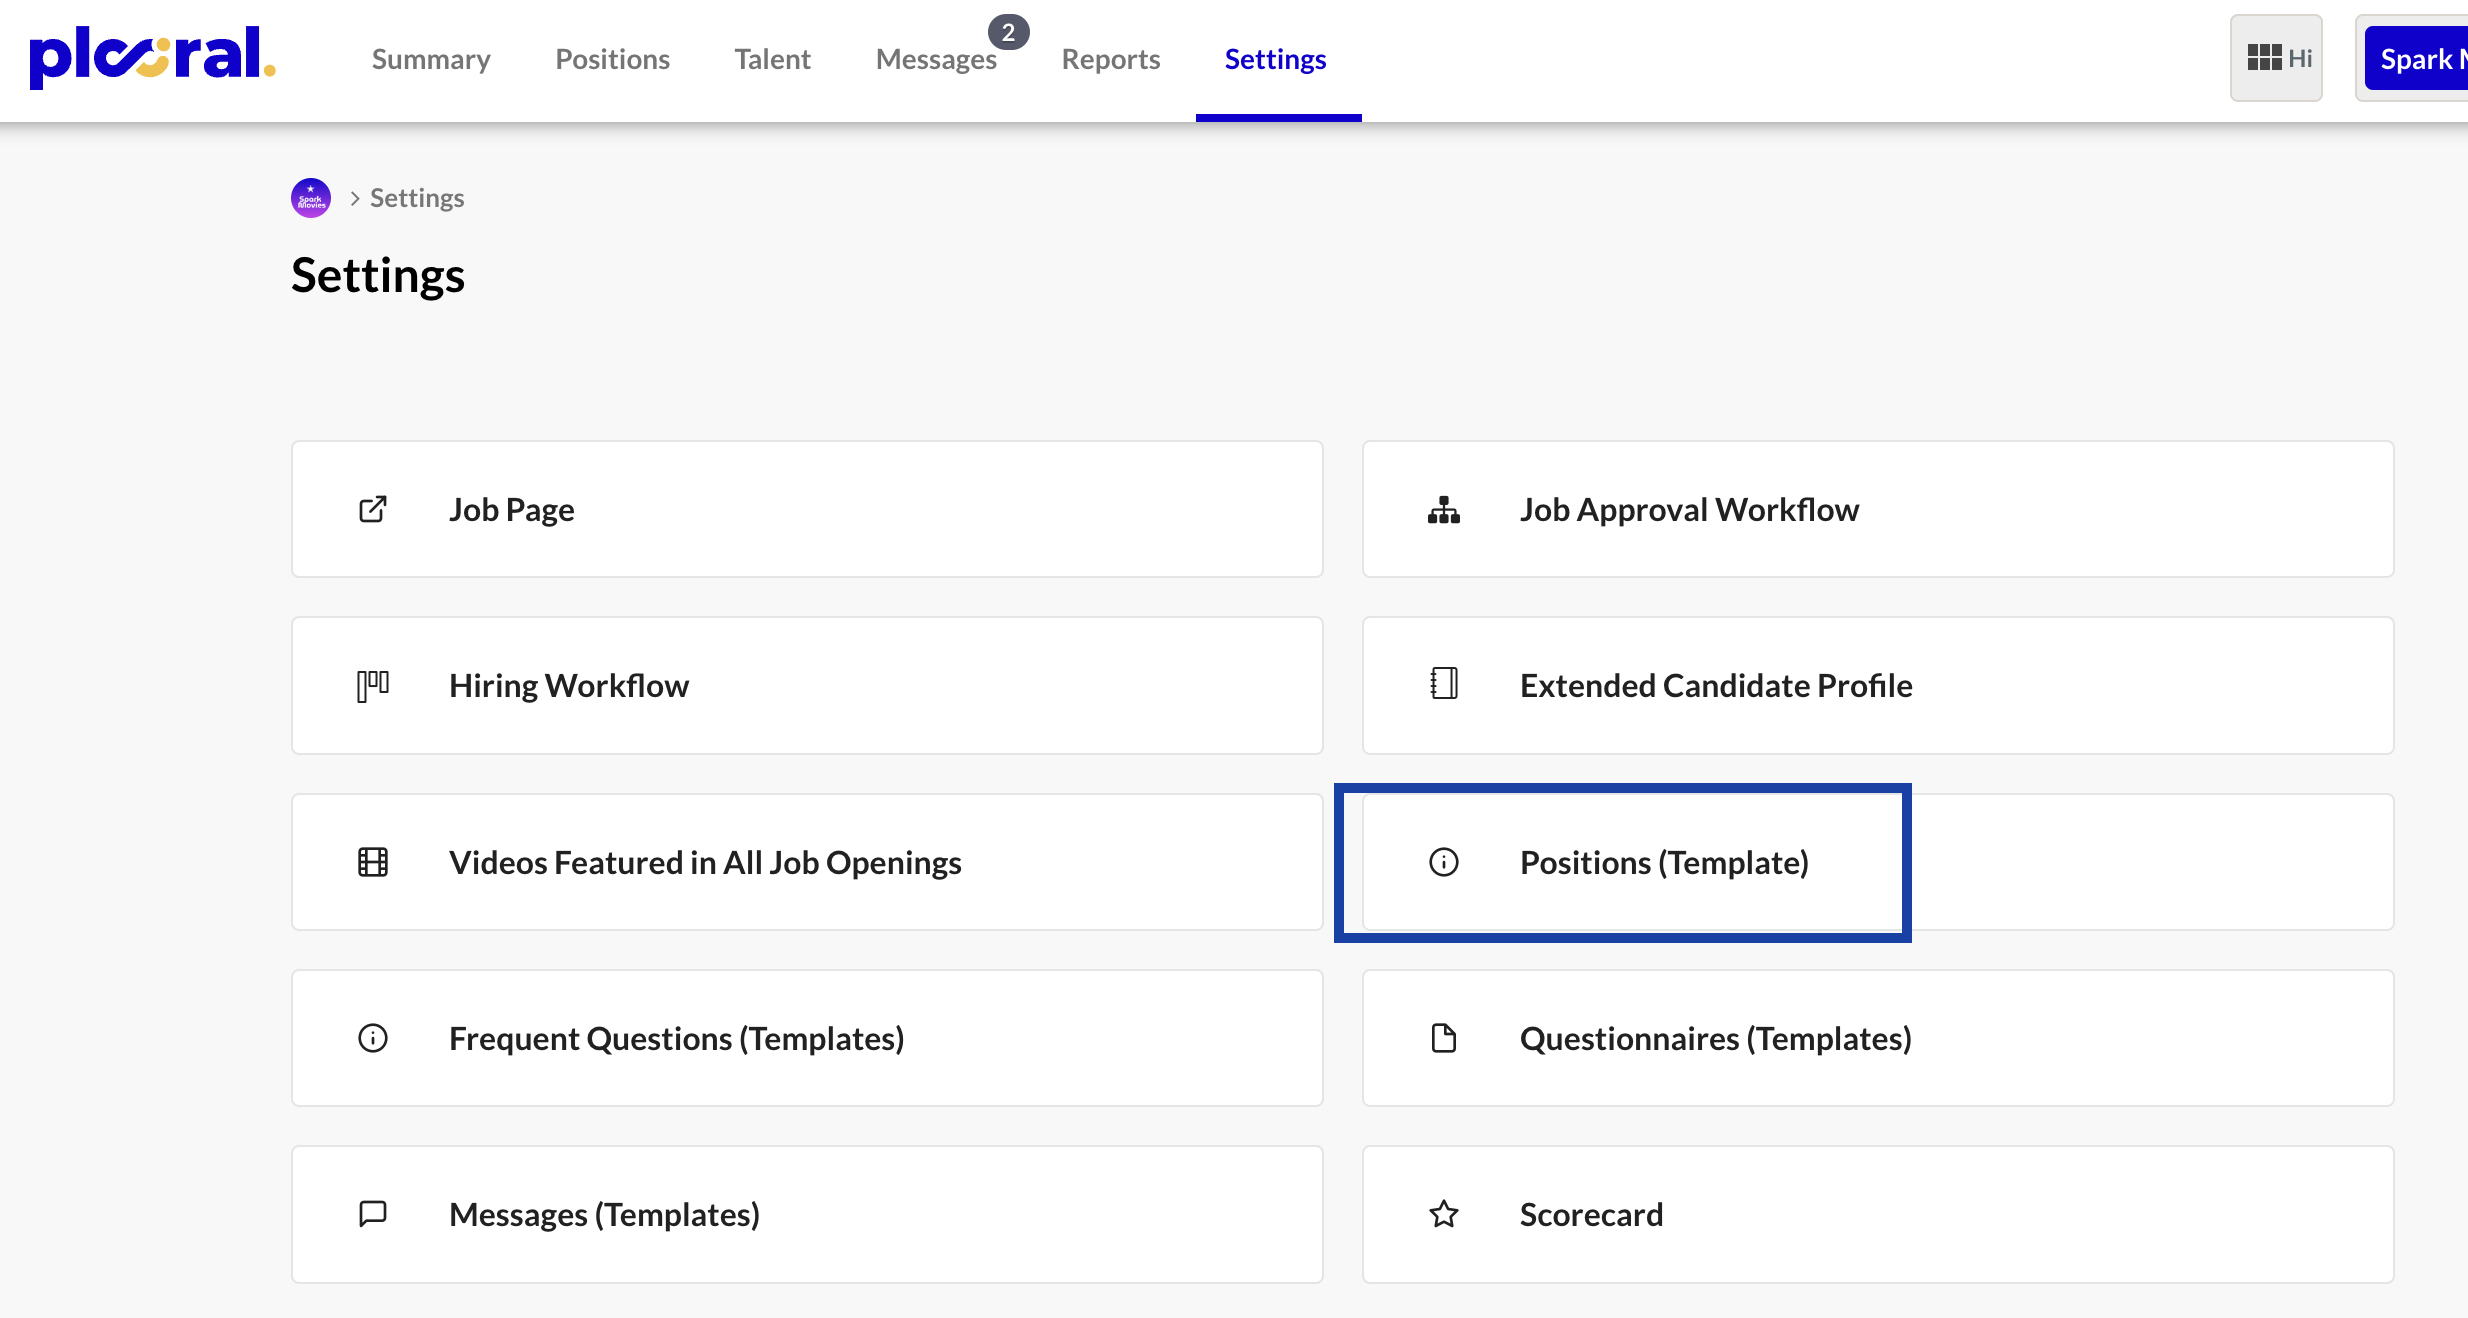Click the Settings breadcrumb link
Image resolution: width=2468 pixels, height=1318 pixels.
click(417, 197)
